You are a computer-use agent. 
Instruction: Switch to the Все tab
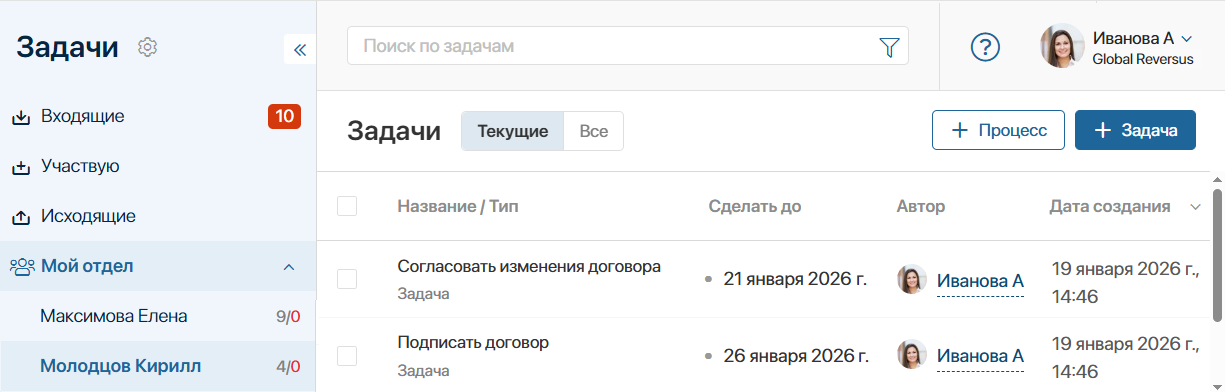594,131
